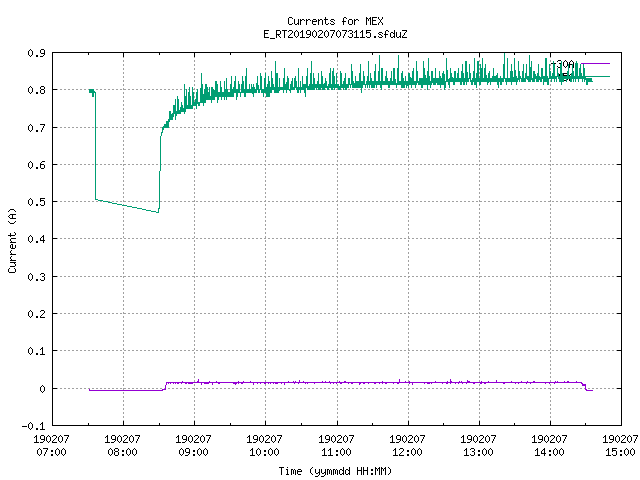Click the 0 y-axis tick label
This screenshot has height=480, width=640.
pyautogui.click(x=42, y=389)
